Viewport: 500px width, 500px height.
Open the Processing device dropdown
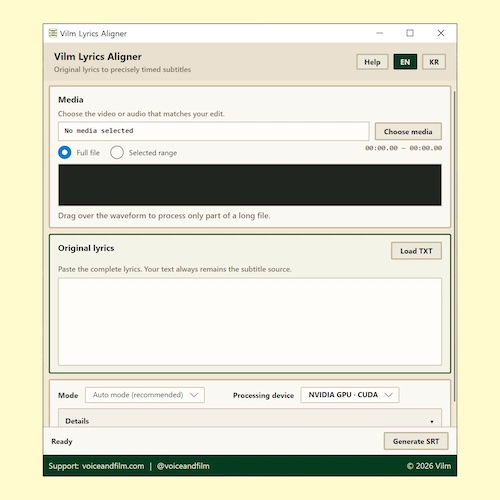[x=350, y=395]
